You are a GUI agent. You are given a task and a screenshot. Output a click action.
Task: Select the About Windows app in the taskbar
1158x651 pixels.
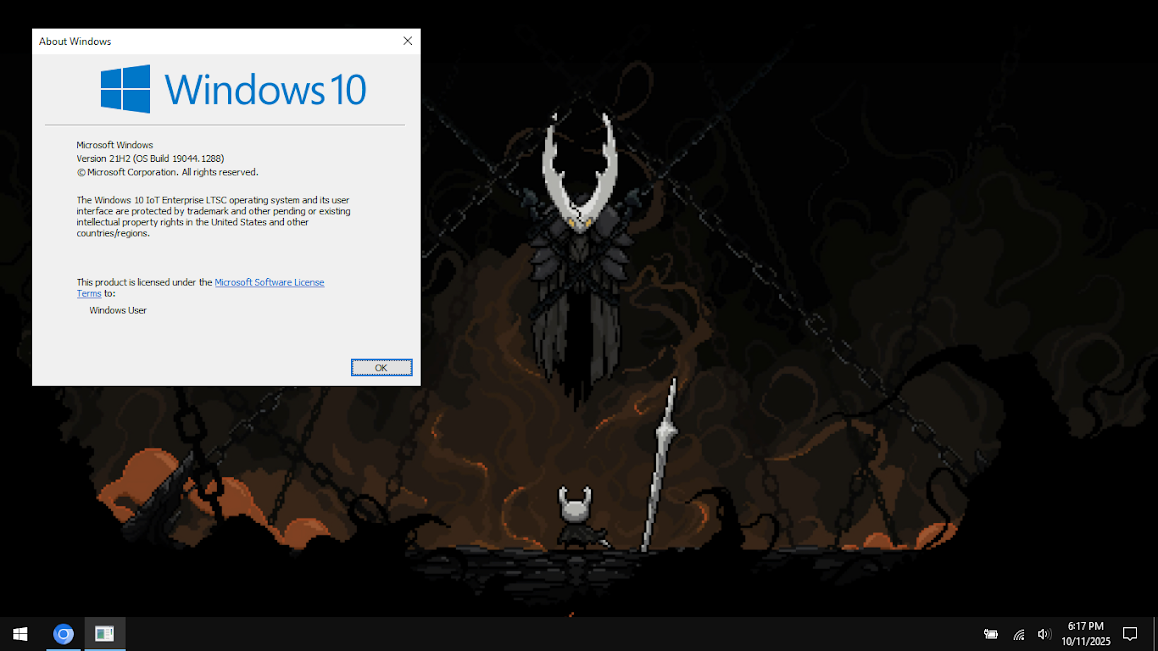click(x=105, y=634)
